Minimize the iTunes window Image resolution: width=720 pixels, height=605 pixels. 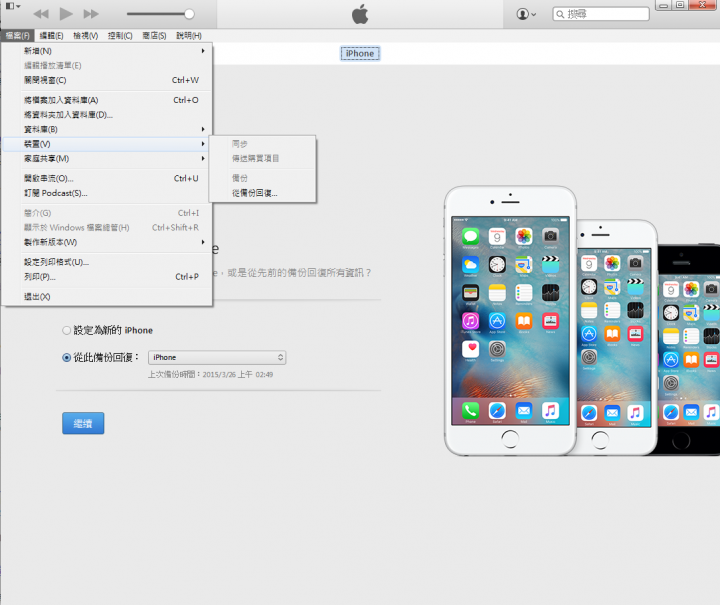664,5
